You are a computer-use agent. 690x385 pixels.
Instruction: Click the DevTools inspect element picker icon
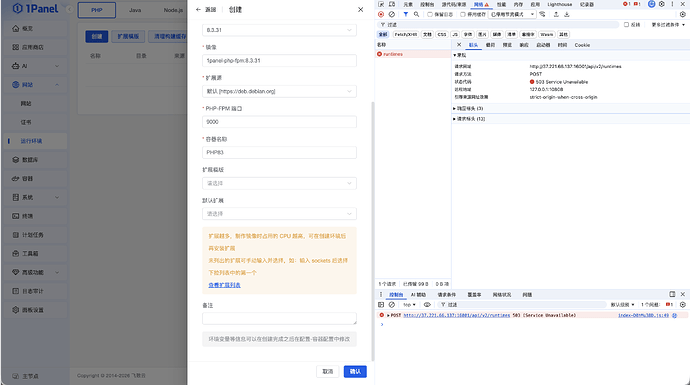pyautogui.click(x=381, y=4)
